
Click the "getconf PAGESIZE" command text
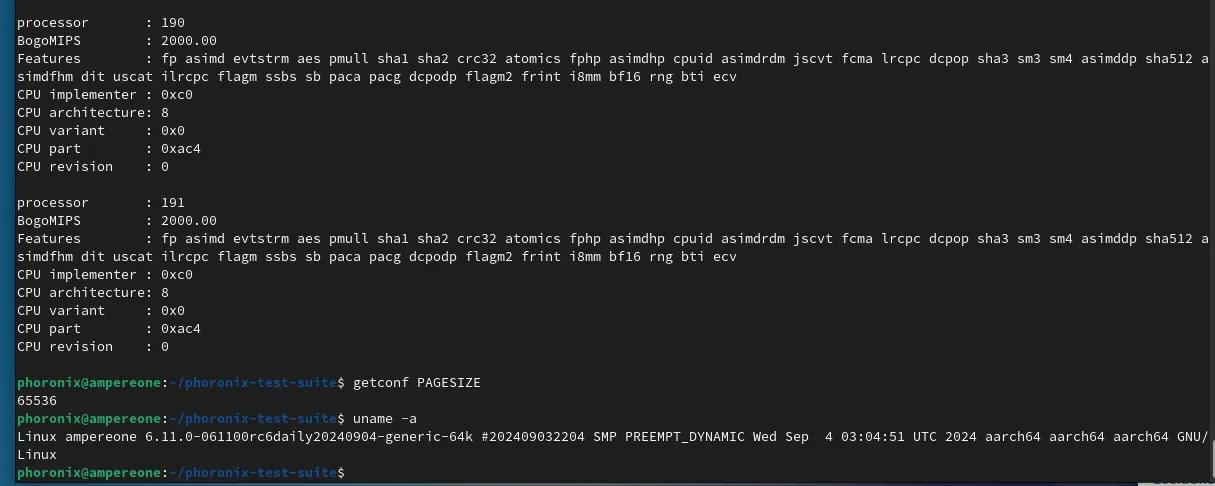[416, 382]
